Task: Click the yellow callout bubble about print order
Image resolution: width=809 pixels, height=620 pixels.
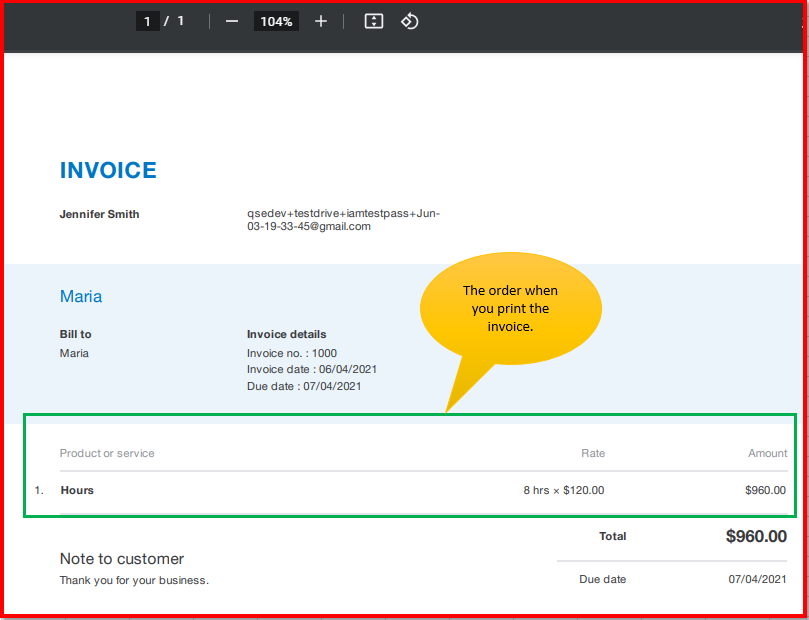Action: coord(511,307)
